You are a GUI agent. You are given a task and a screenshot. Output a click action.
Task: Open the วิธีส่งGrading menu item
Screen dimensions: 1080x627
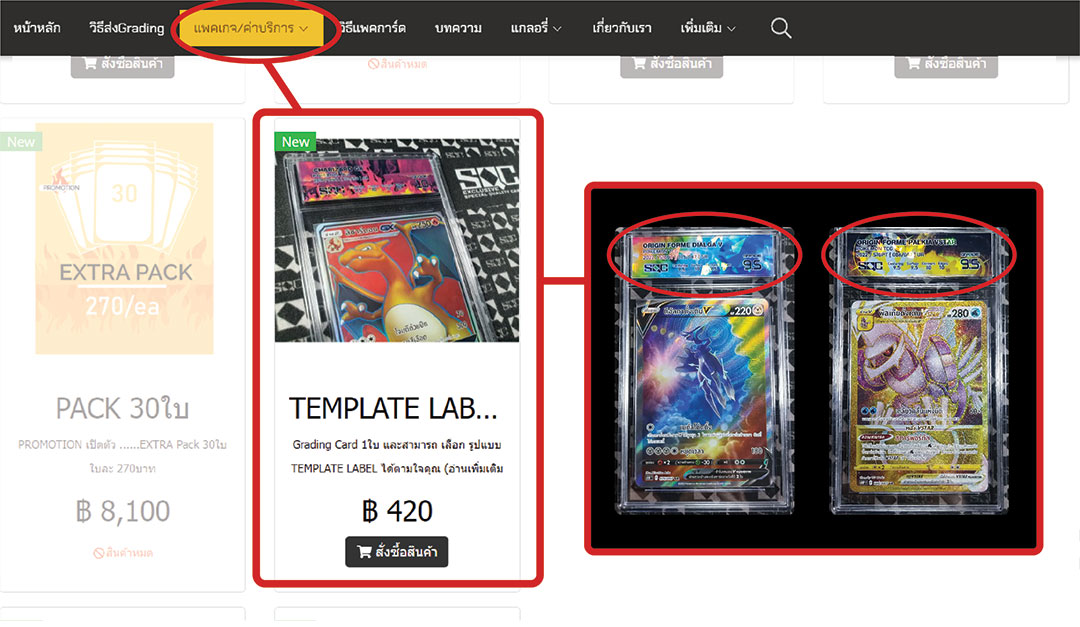(x=127, y=28)
